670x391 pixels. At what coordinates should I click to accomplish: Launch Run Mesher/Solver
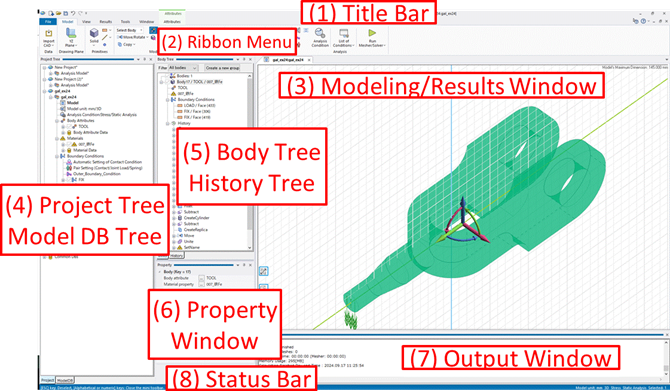coord(372,38)
